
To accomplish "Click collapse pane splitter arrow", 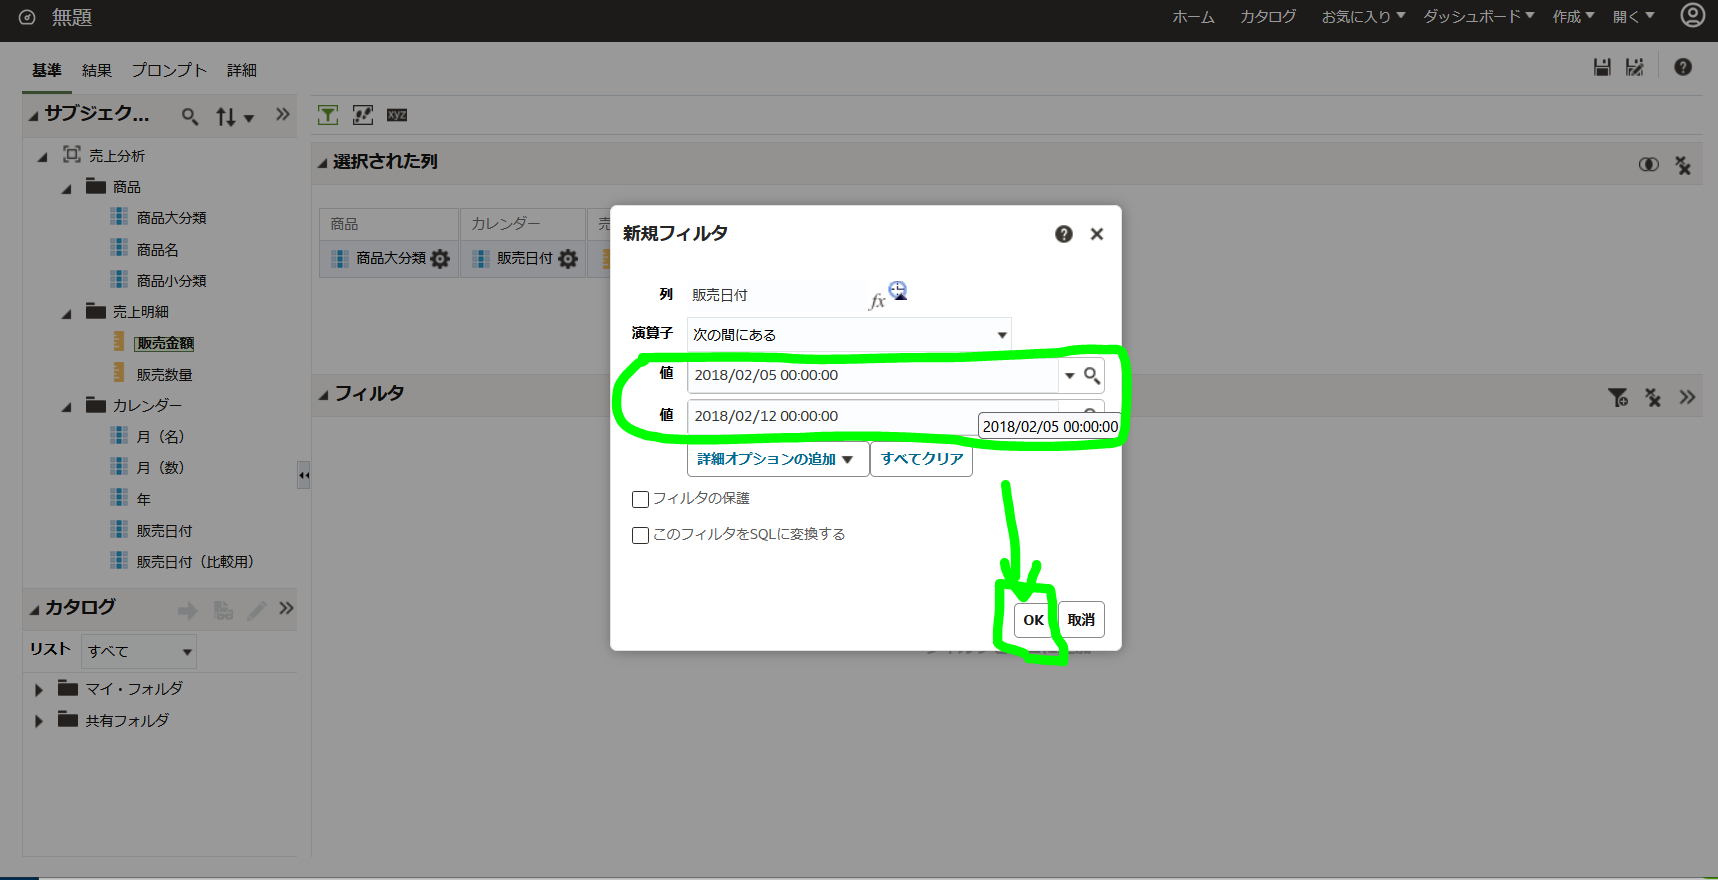I will [304, 475].
